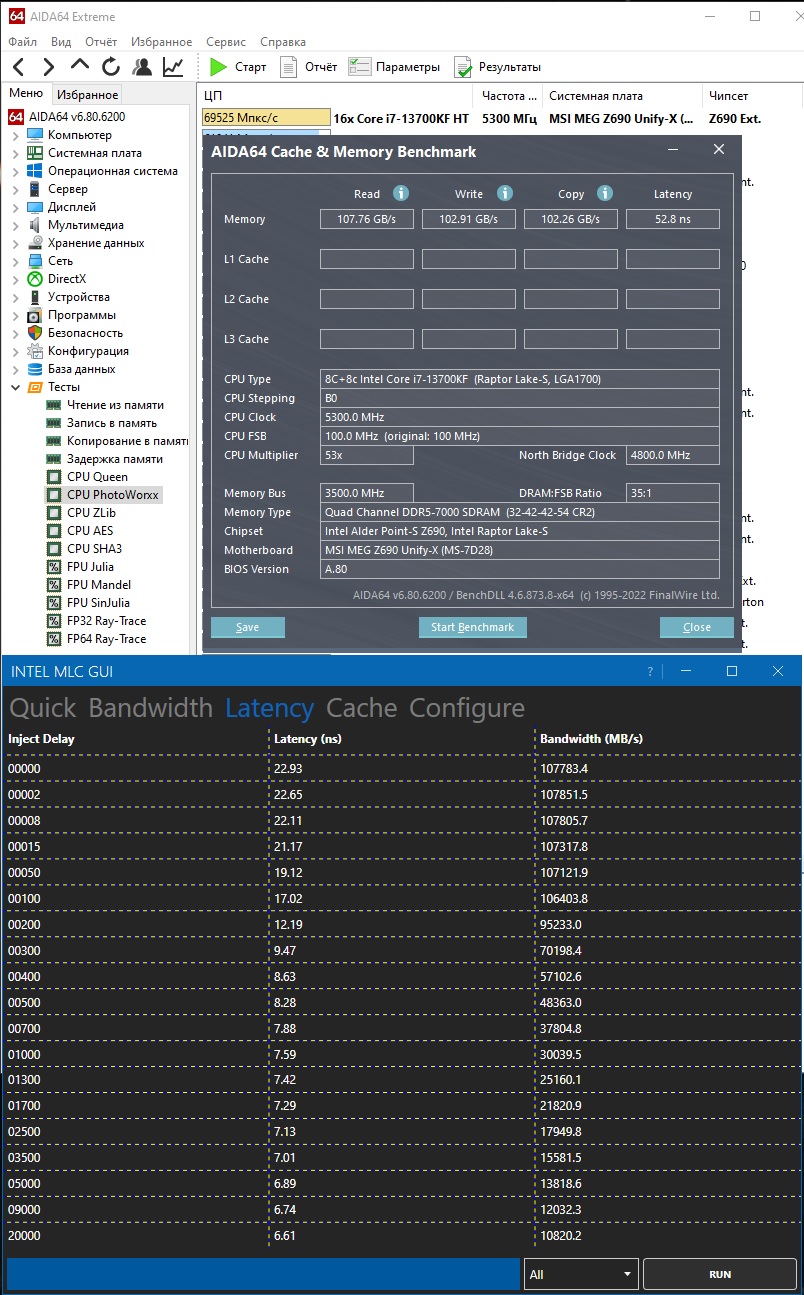This screenshot has width=804, height=1295.
Task: Select Запись в память test
Action: pos(112,423)
